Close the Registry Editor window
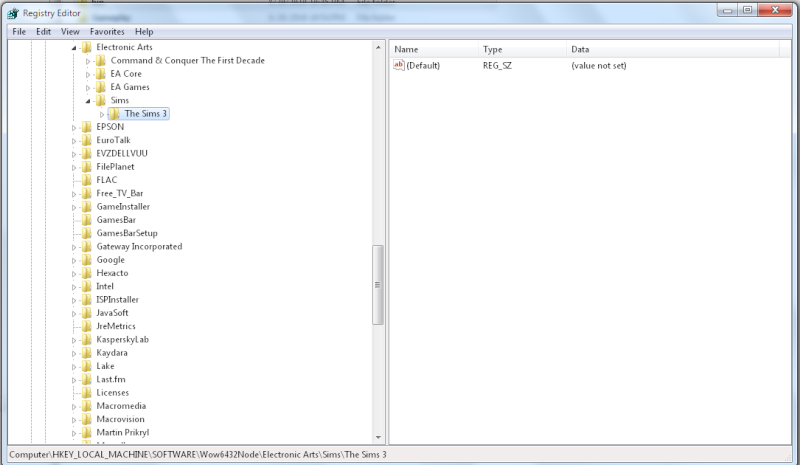The width and height of the screenshot is (800, 465). (x=774, y=10)
